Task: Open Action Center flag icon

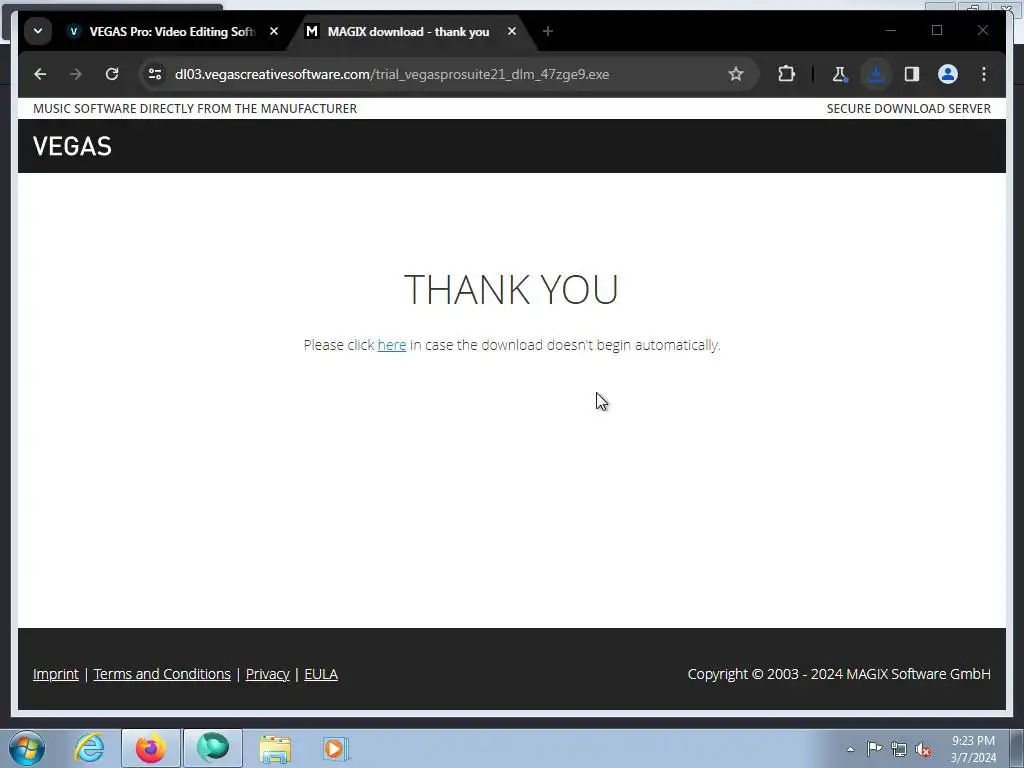Action: (874, 749)
